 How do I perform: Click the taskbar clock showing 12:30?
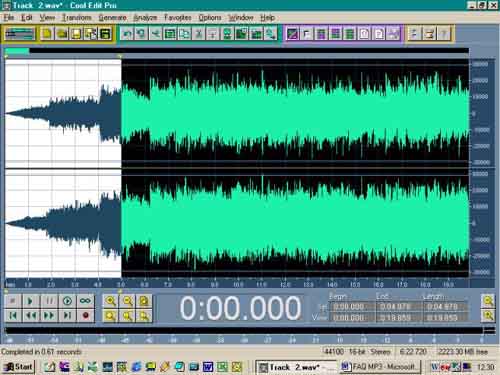[x=485, y=367]
